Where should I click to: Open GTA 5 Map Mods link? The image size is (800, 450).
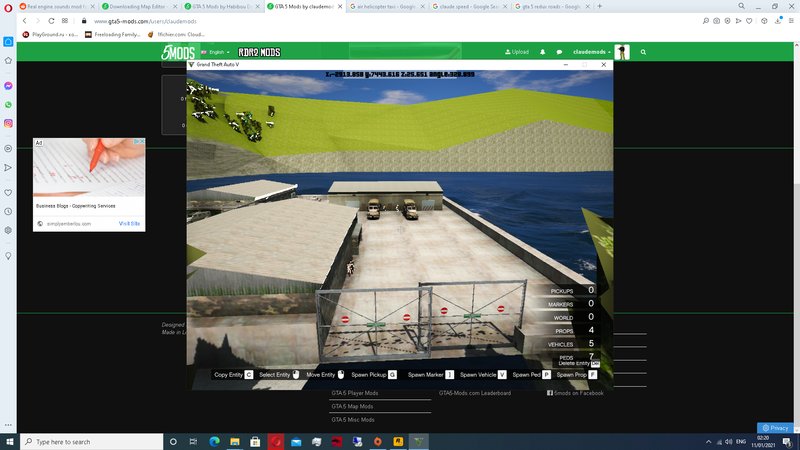point(353,406)
